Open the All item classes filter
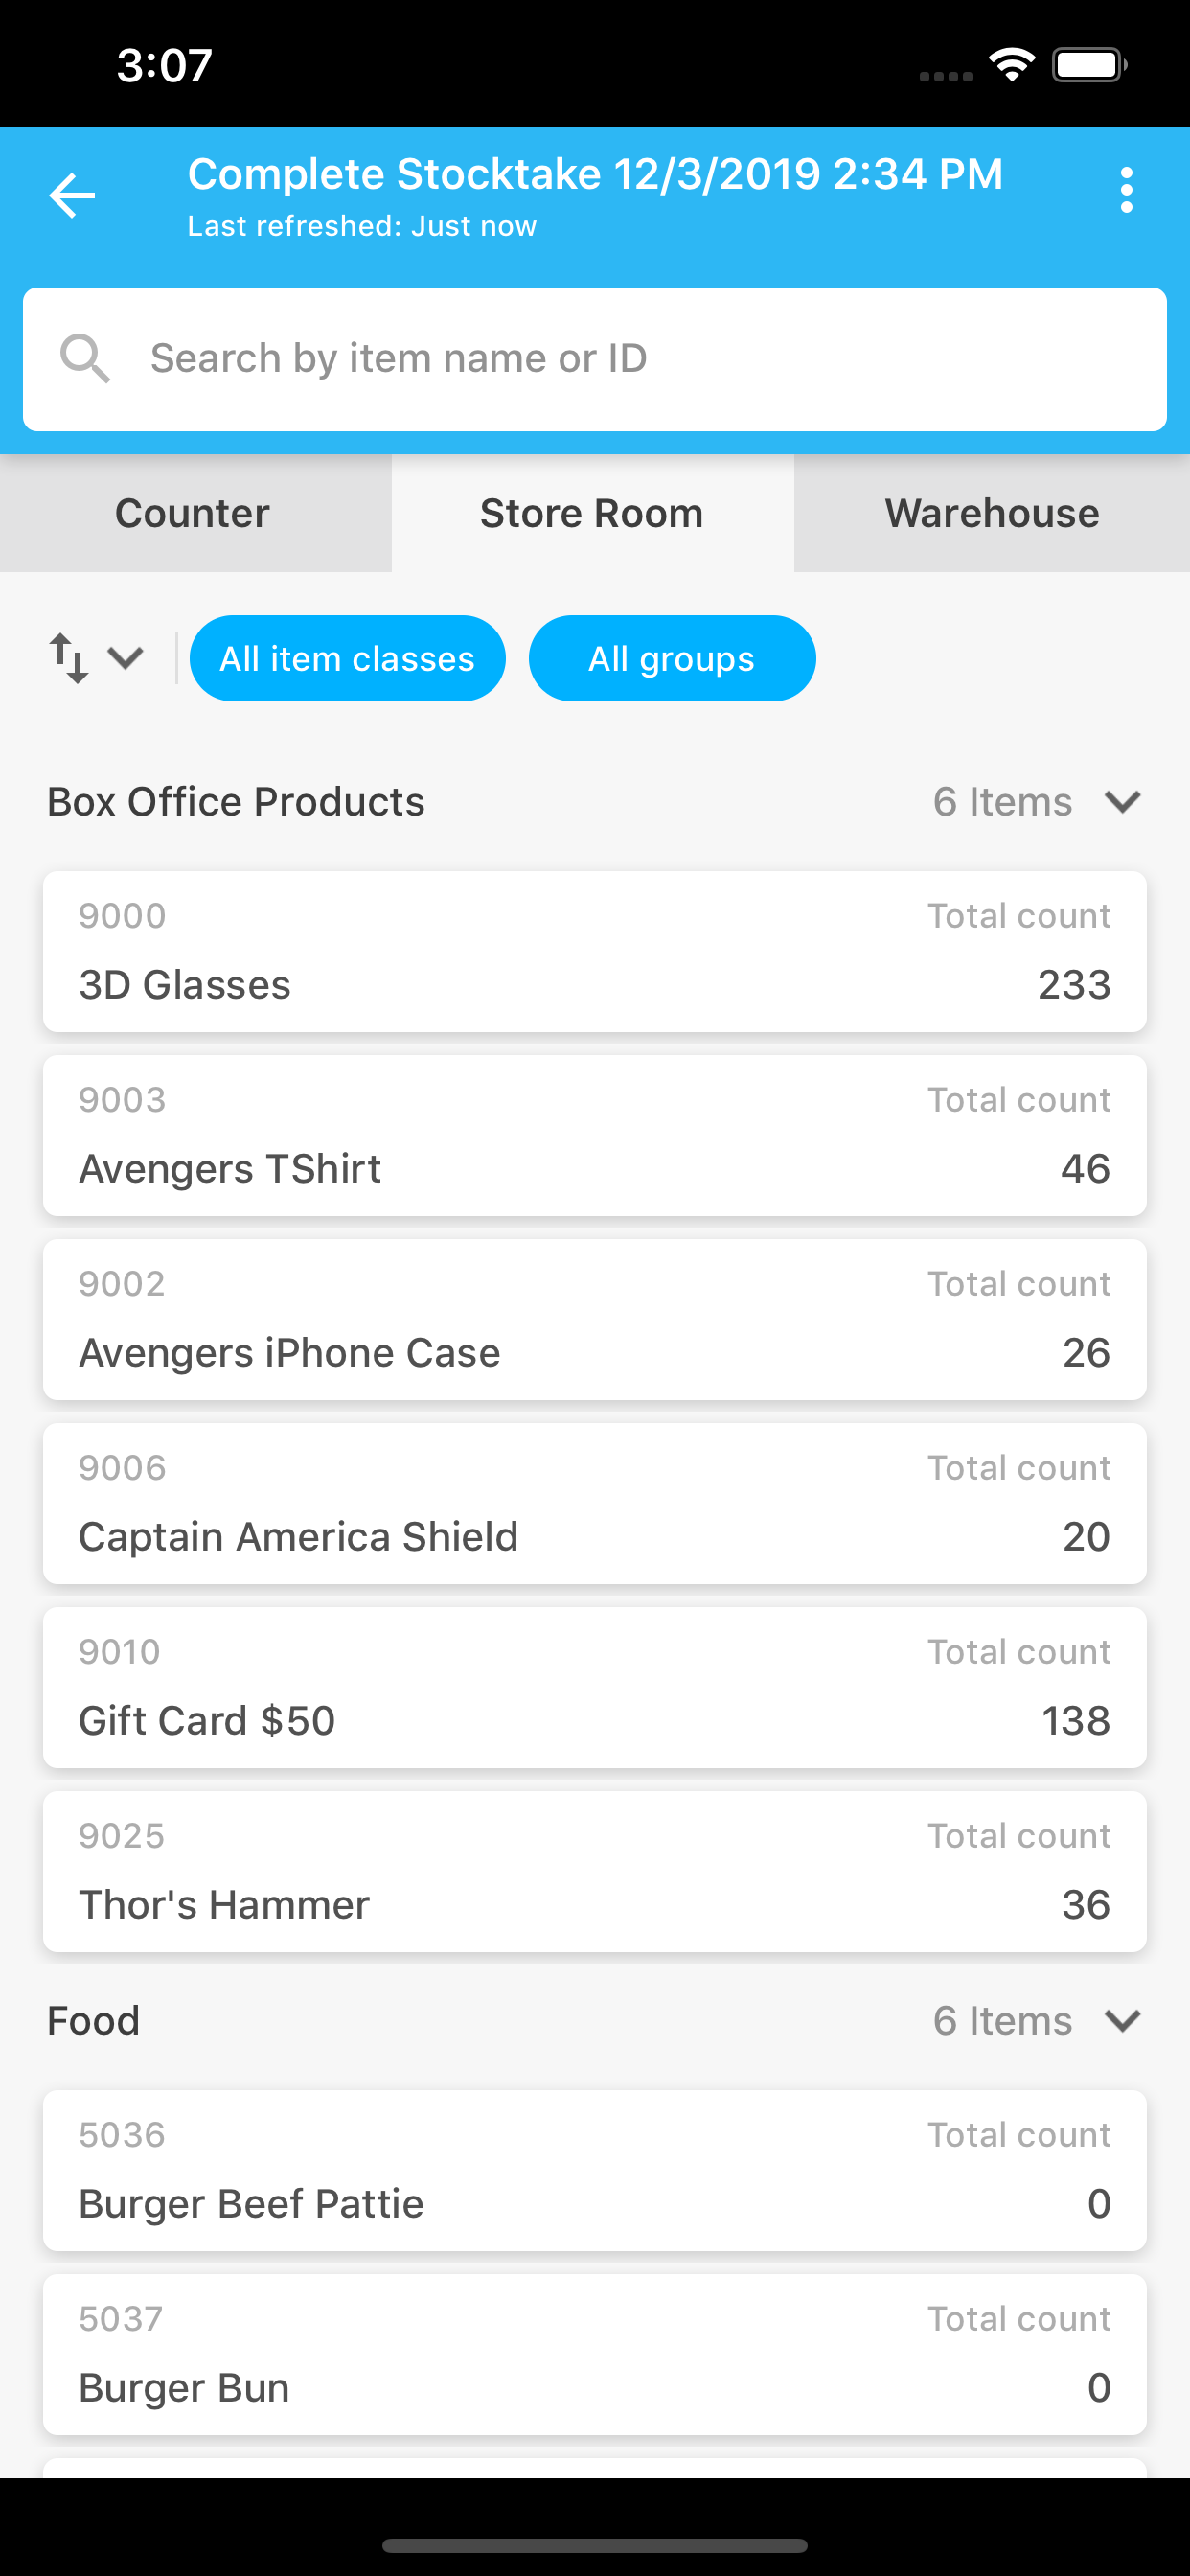This screenshot has height=2576, width=1190. (347, 658)
